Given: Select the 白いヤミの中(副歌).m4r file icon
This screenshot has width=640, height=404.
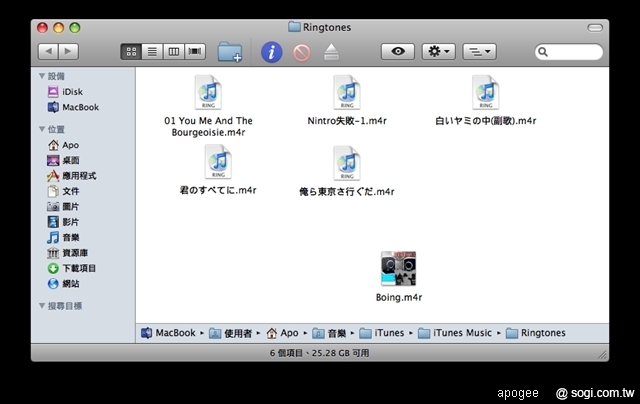Looking at the screenshot, I should coord(486,93).
